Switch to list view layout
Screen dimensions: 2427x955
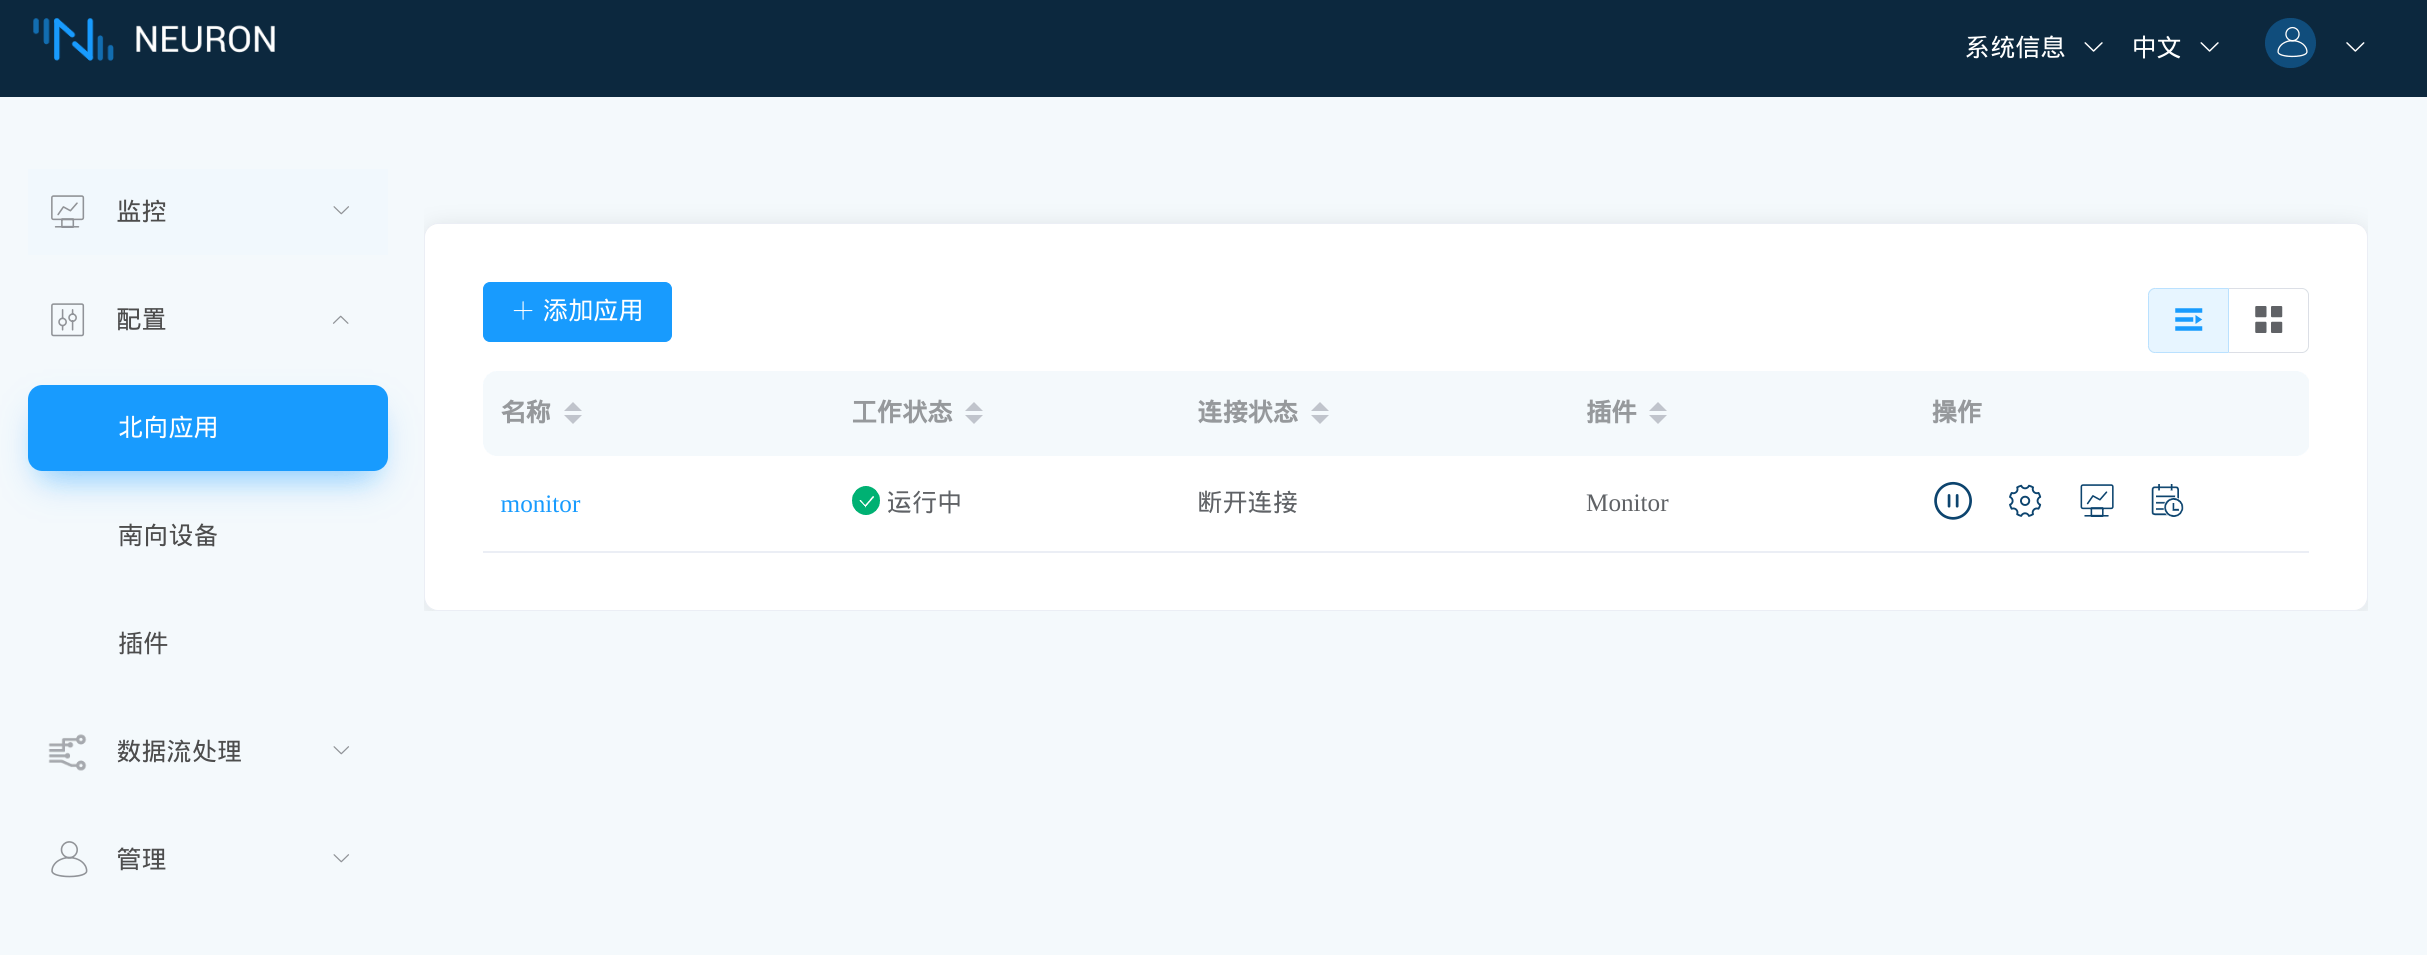click(2188, 320)
